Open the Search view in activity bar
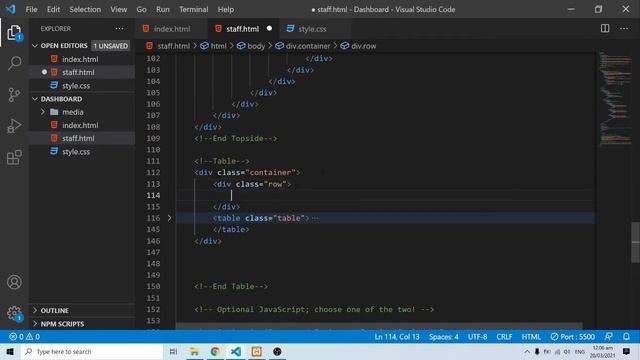The image size is (640, 360). 14,63
